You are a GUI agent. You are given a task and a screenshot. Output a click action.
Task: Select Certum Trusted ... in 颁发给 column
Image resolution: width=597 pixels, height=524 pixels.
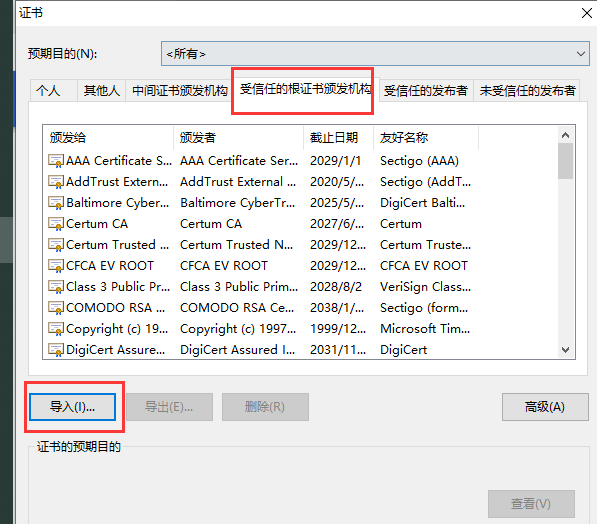(117, 244)
